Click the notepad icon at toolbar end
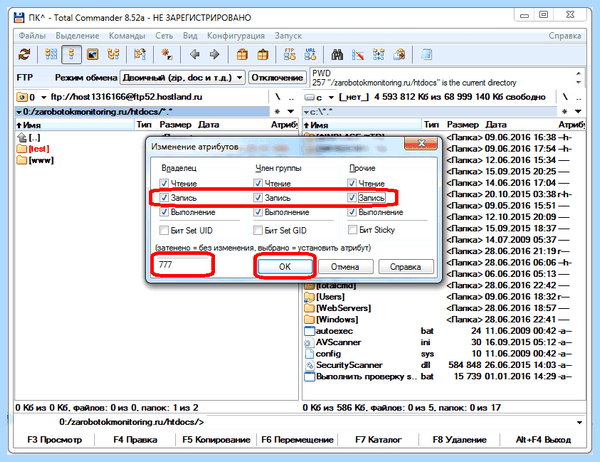The height and width of the screenshot is (462, 600). coord(426,55)
